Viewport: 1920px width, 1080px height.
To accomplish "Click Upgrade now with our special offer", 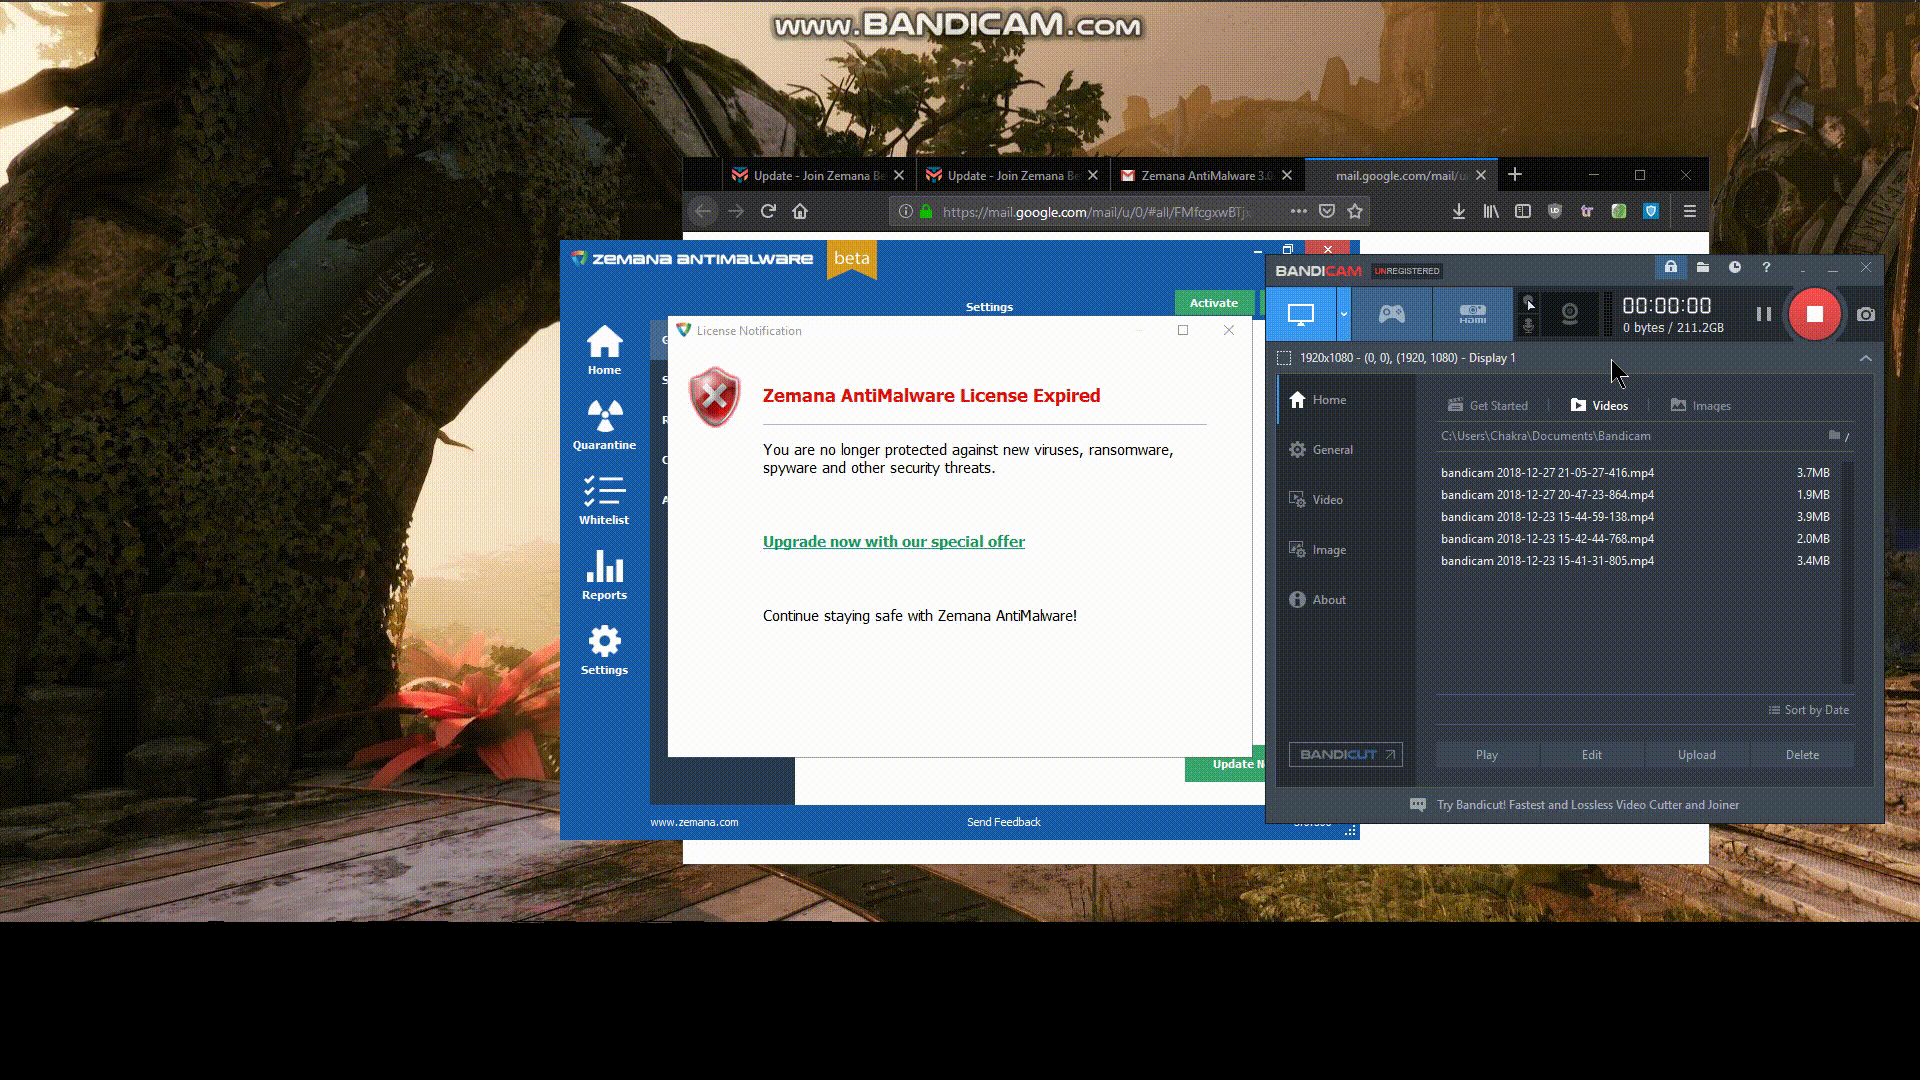I will (893, 542).
